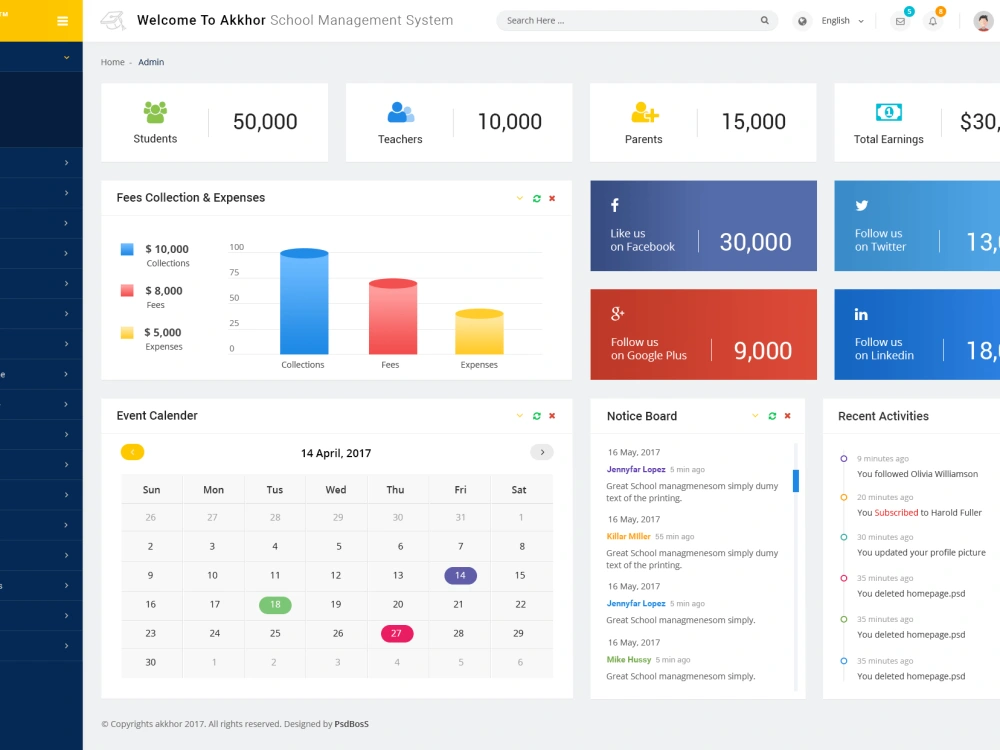Select highlighted date 14 in calendar
This screenshot has height=750, width=1000.
click(460, 575)
